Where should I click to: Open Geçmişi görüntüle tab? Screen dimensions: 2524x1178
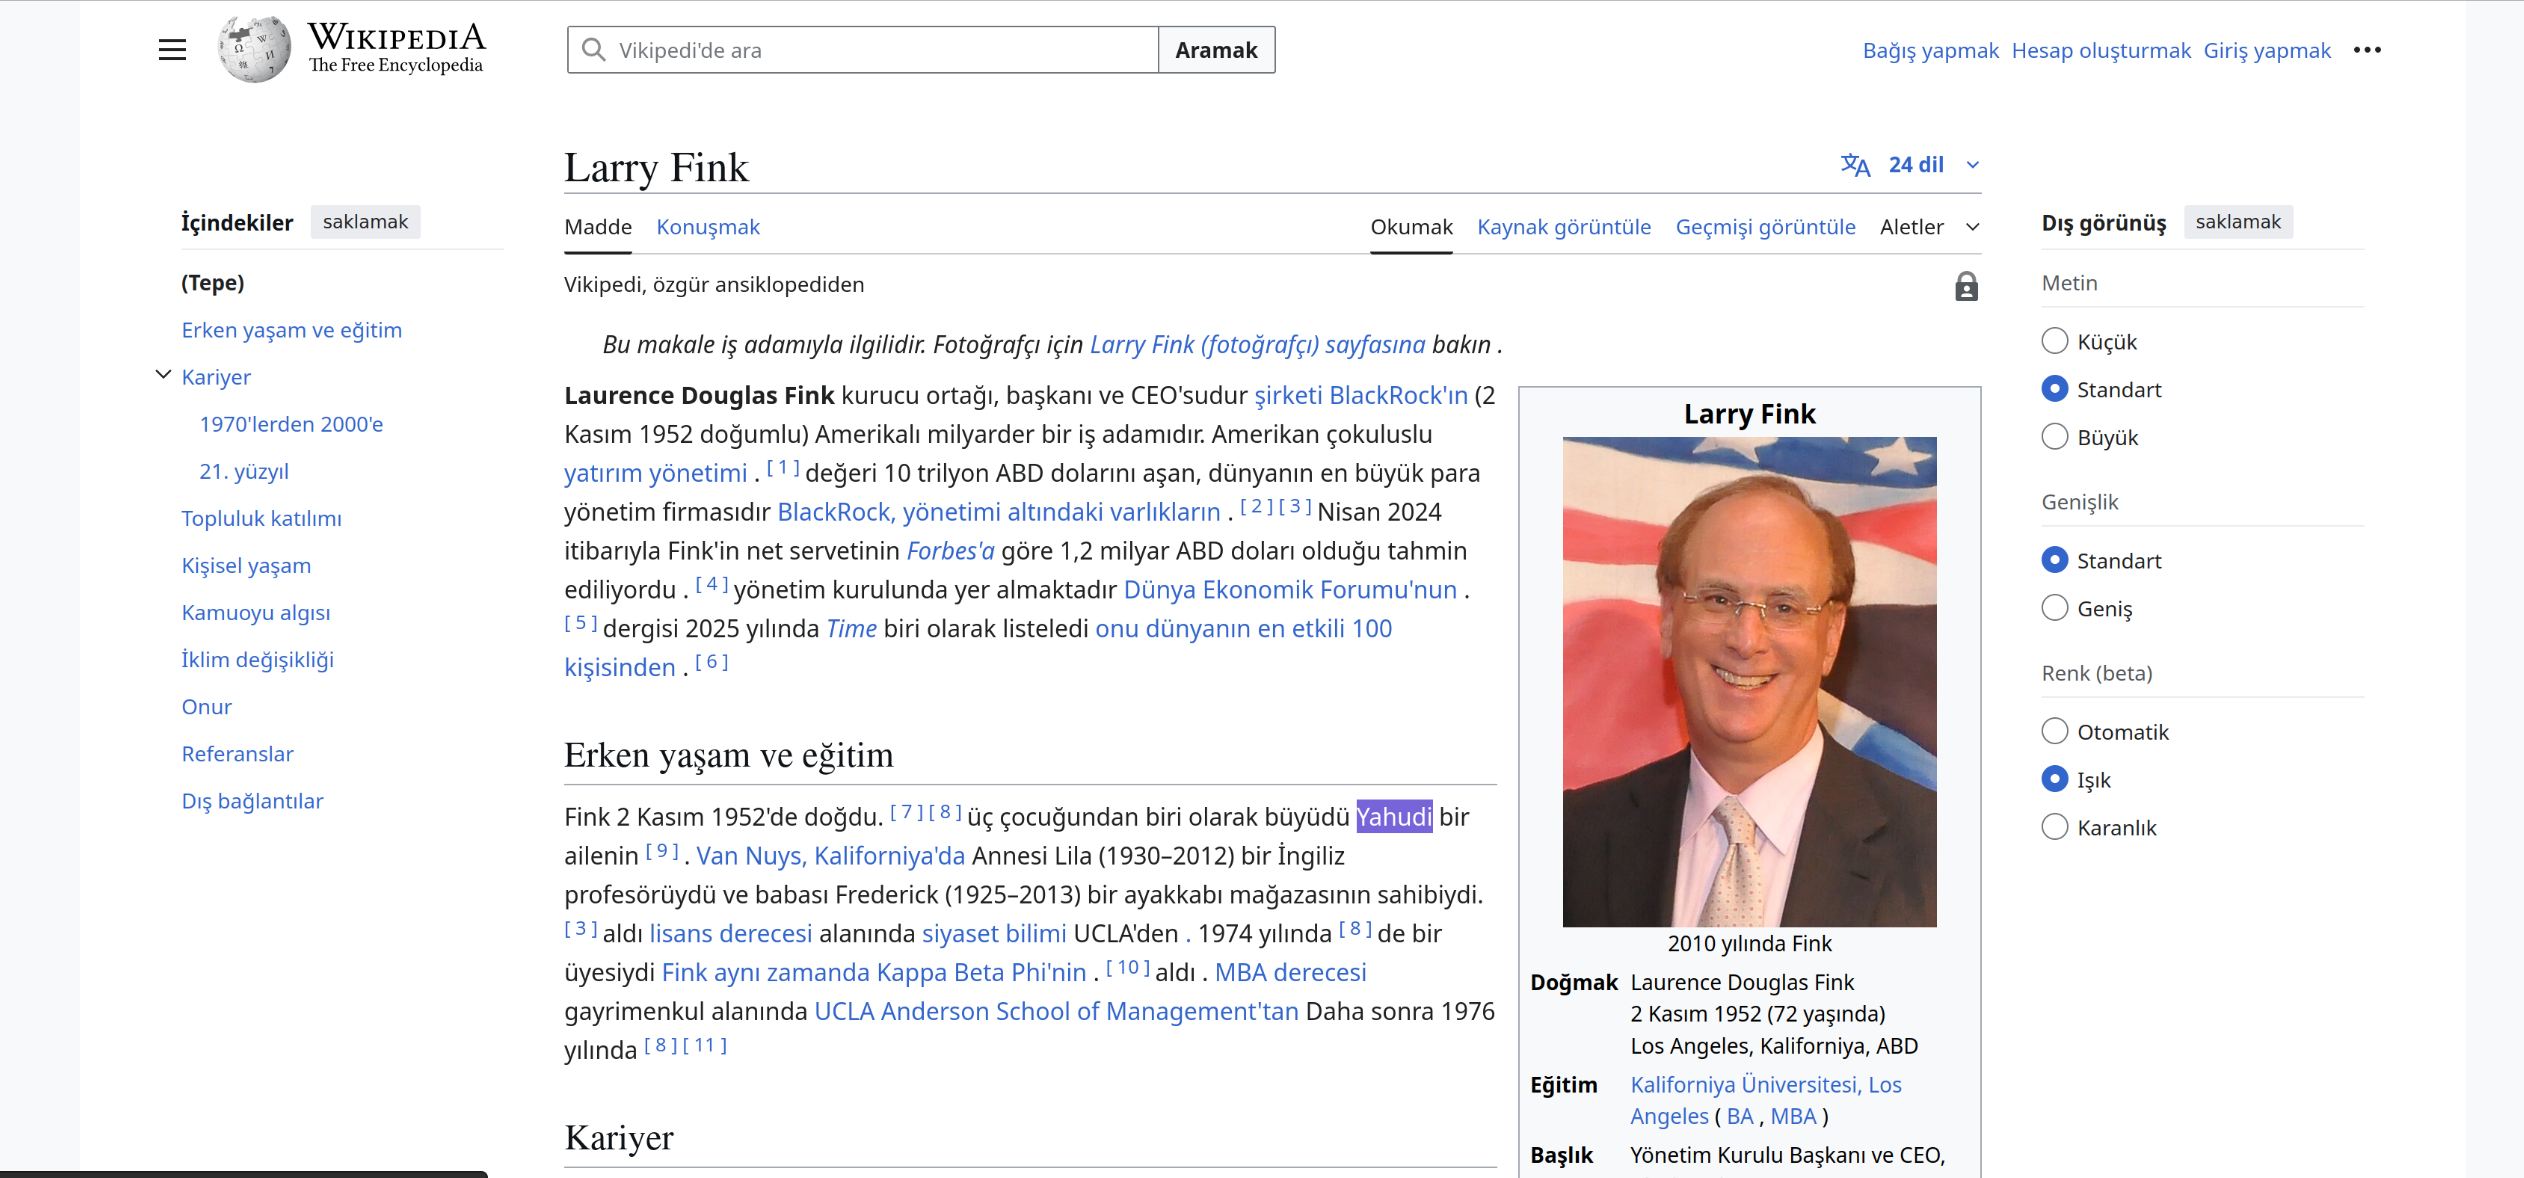pos(1765,227)
